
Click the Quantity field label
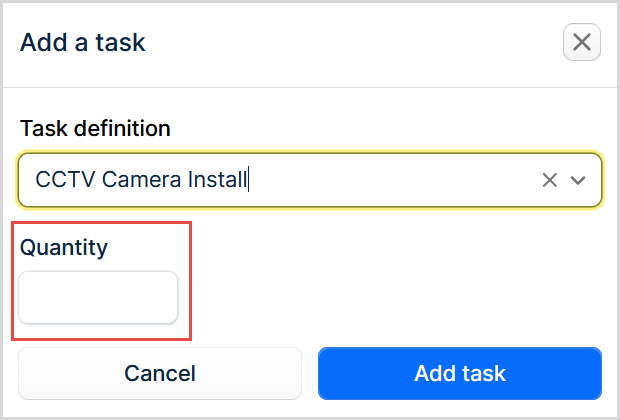pos(63,247)
